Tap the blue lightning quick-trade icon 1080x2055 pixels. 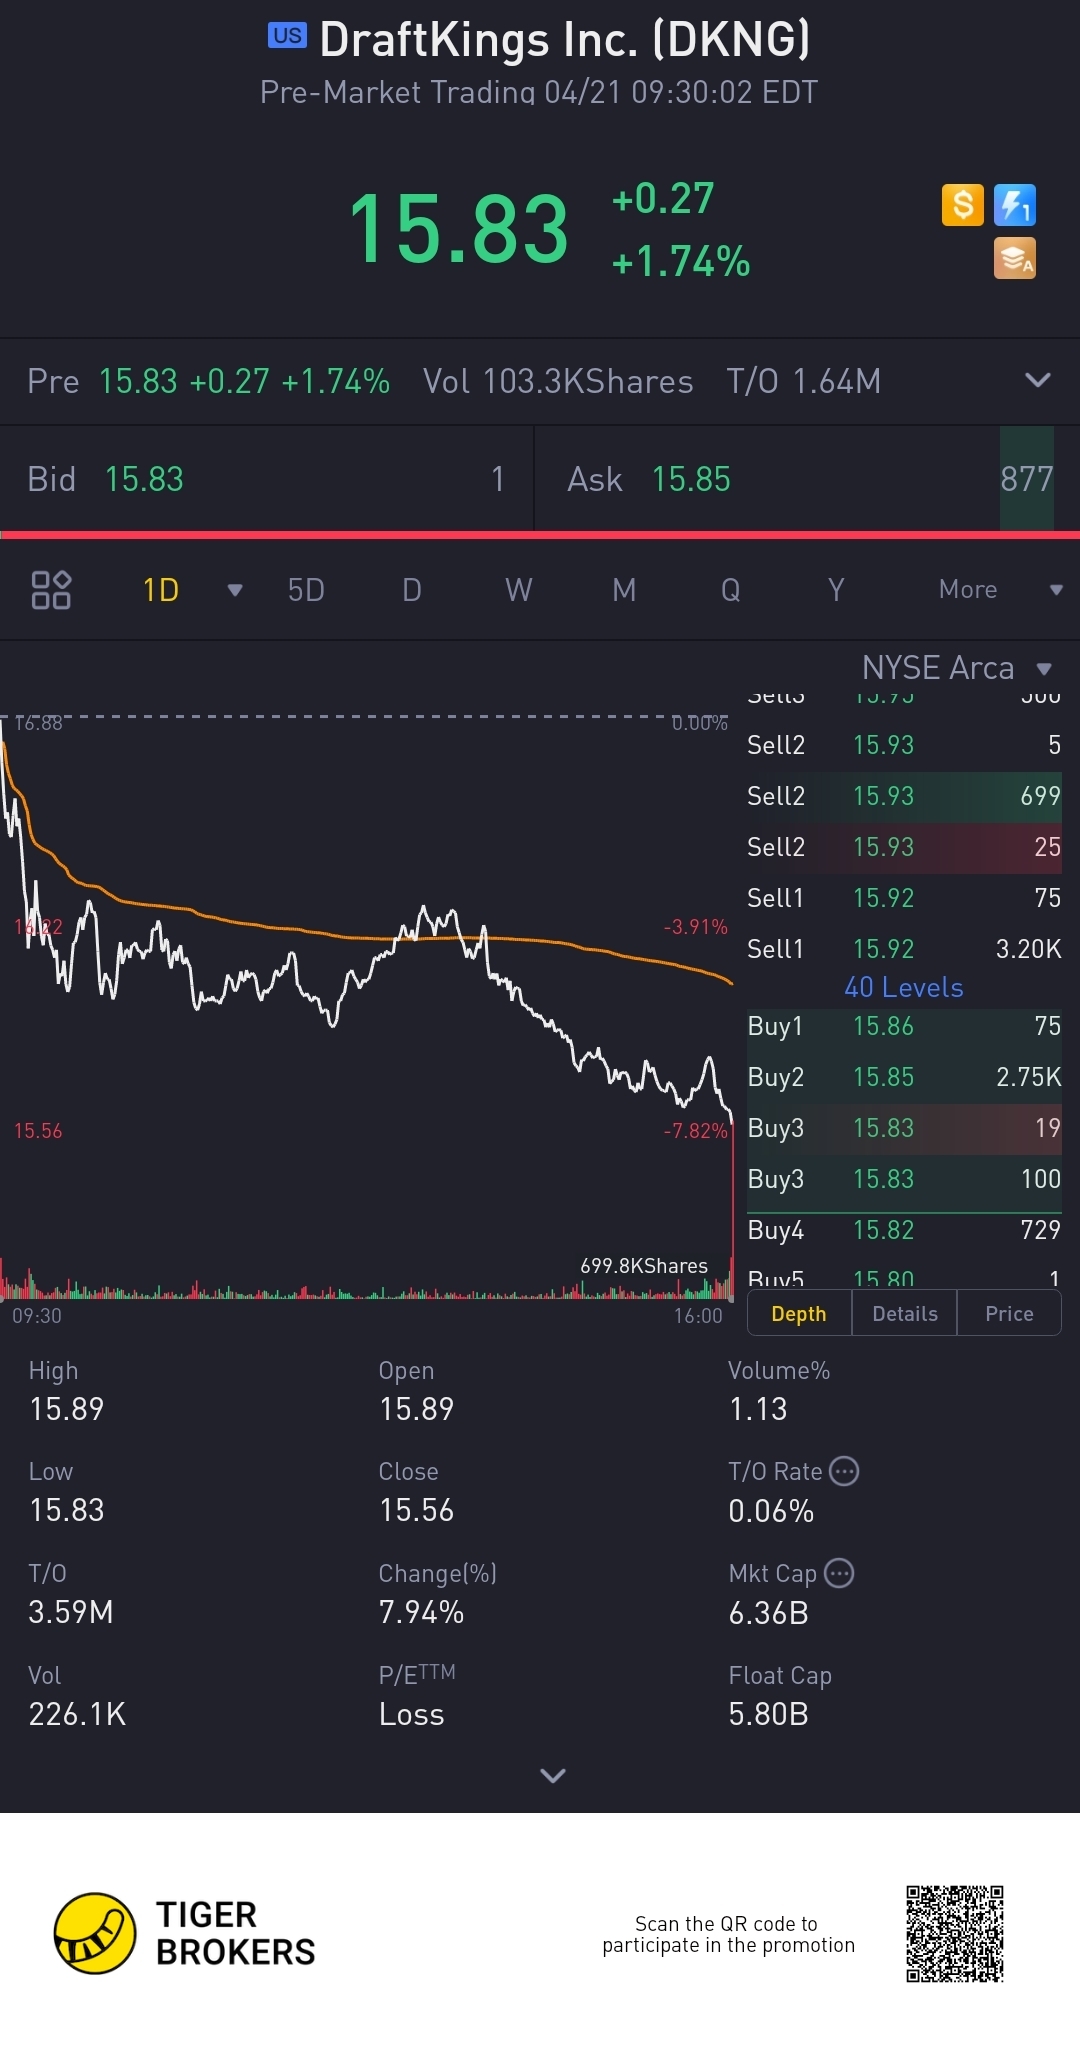[x=1015, y=205]
